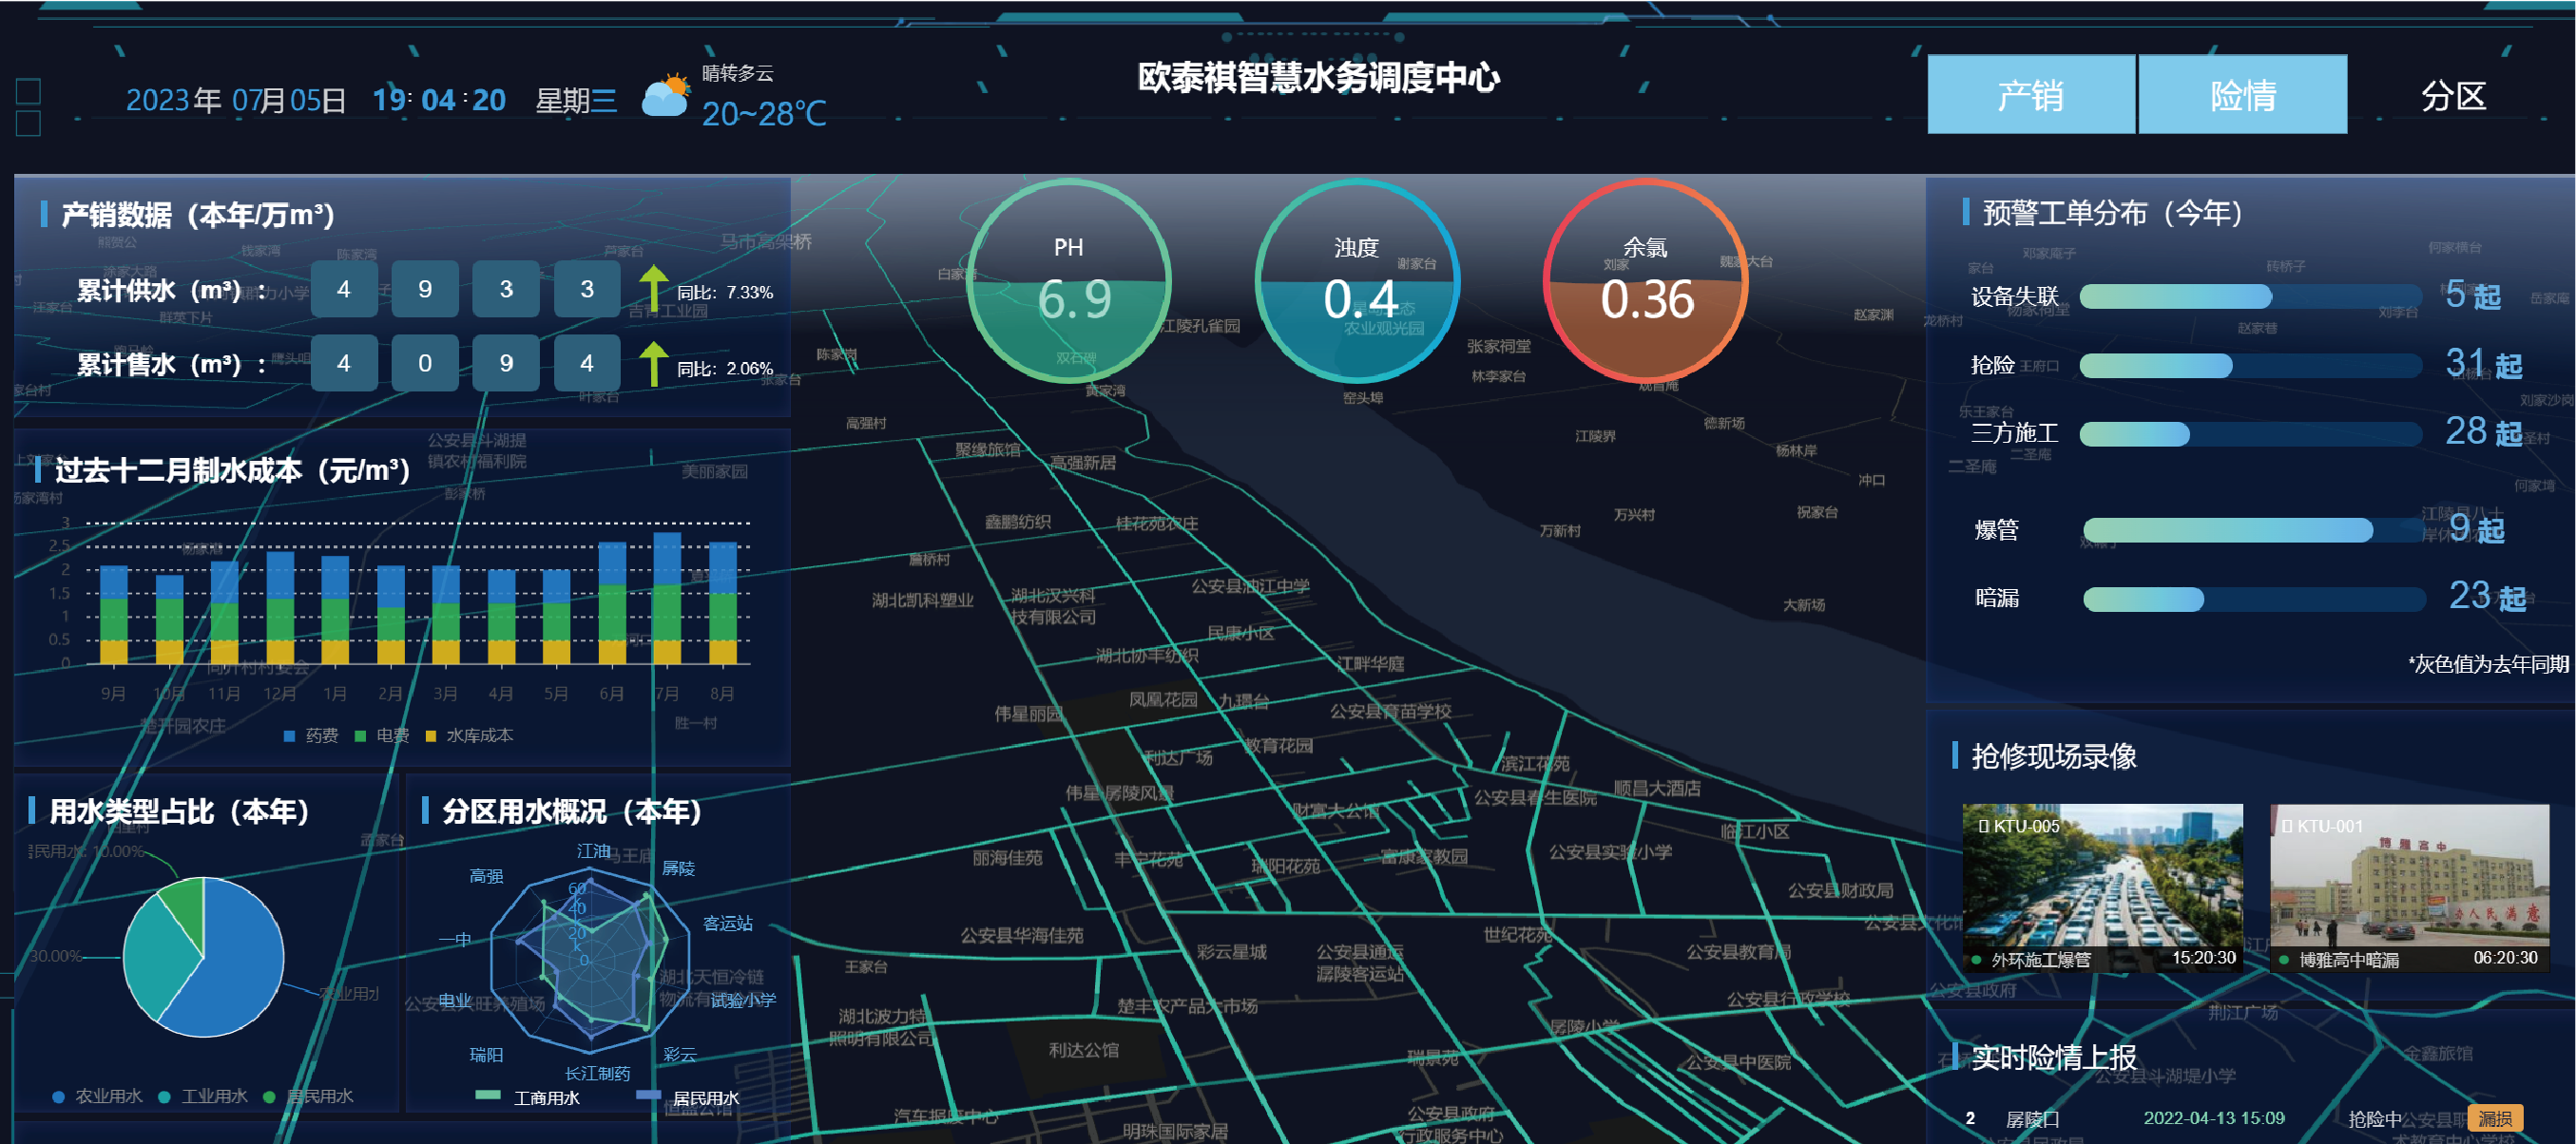2576x1144 pixels.
Task: Open KTU-001 博雅高中暗漏 video thumbnail
Action: (2408, 888)
